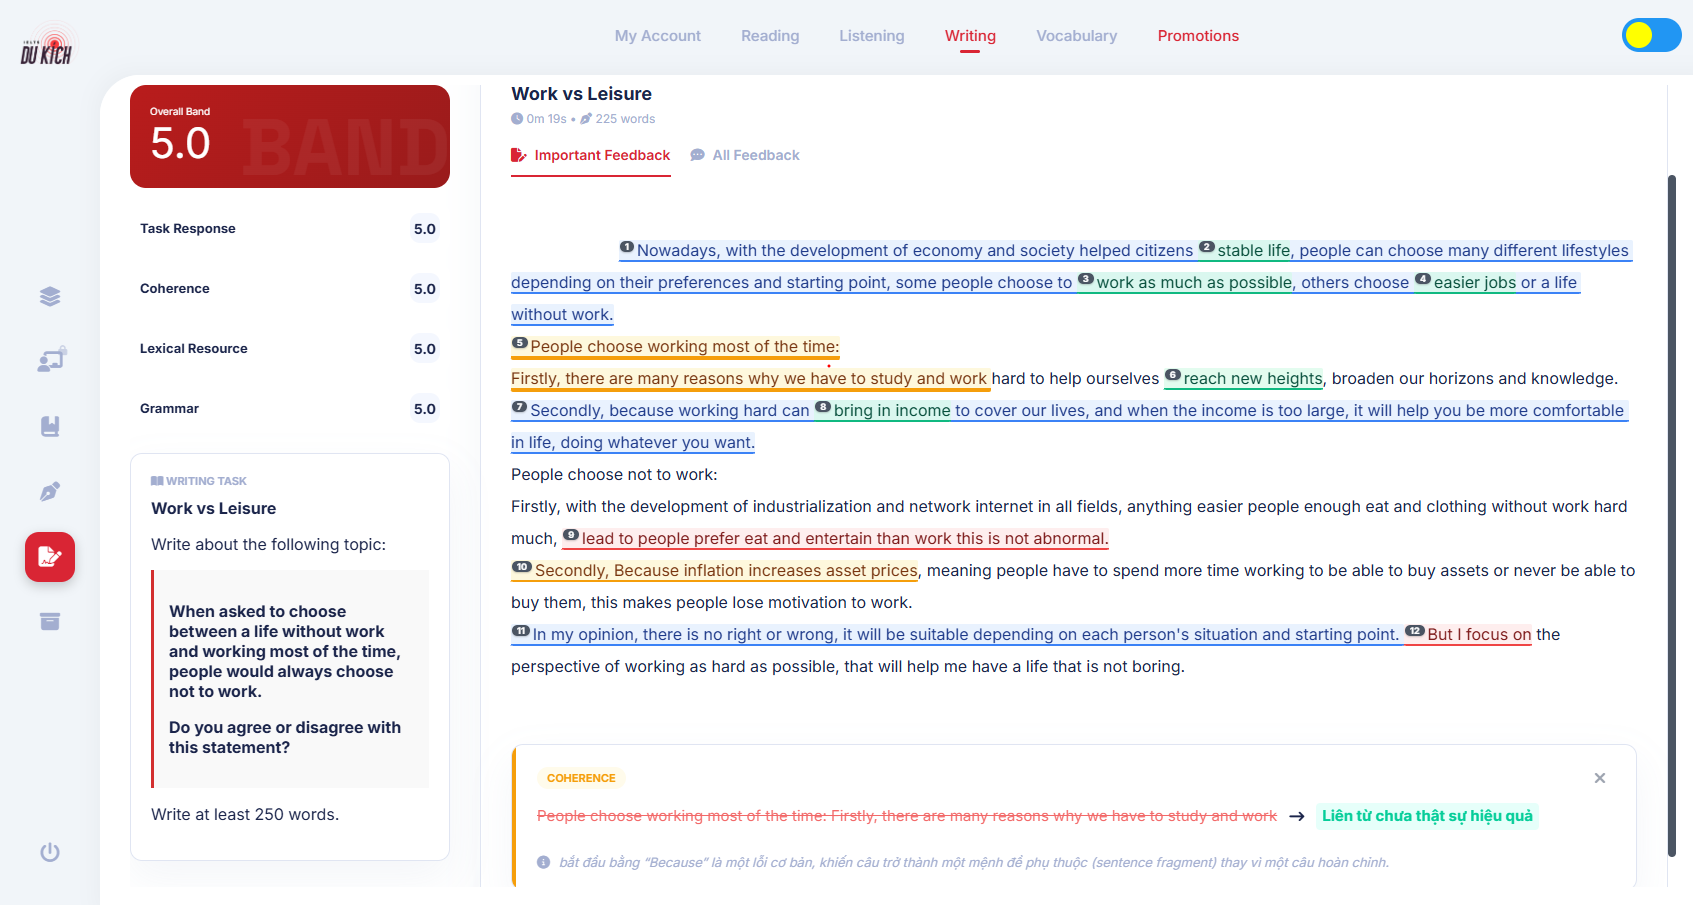The width and height of the screenshot is (1693, 905).
Task: Click feedback marker 10 before Secondly, Because inflation
Action: click(522, 567)
